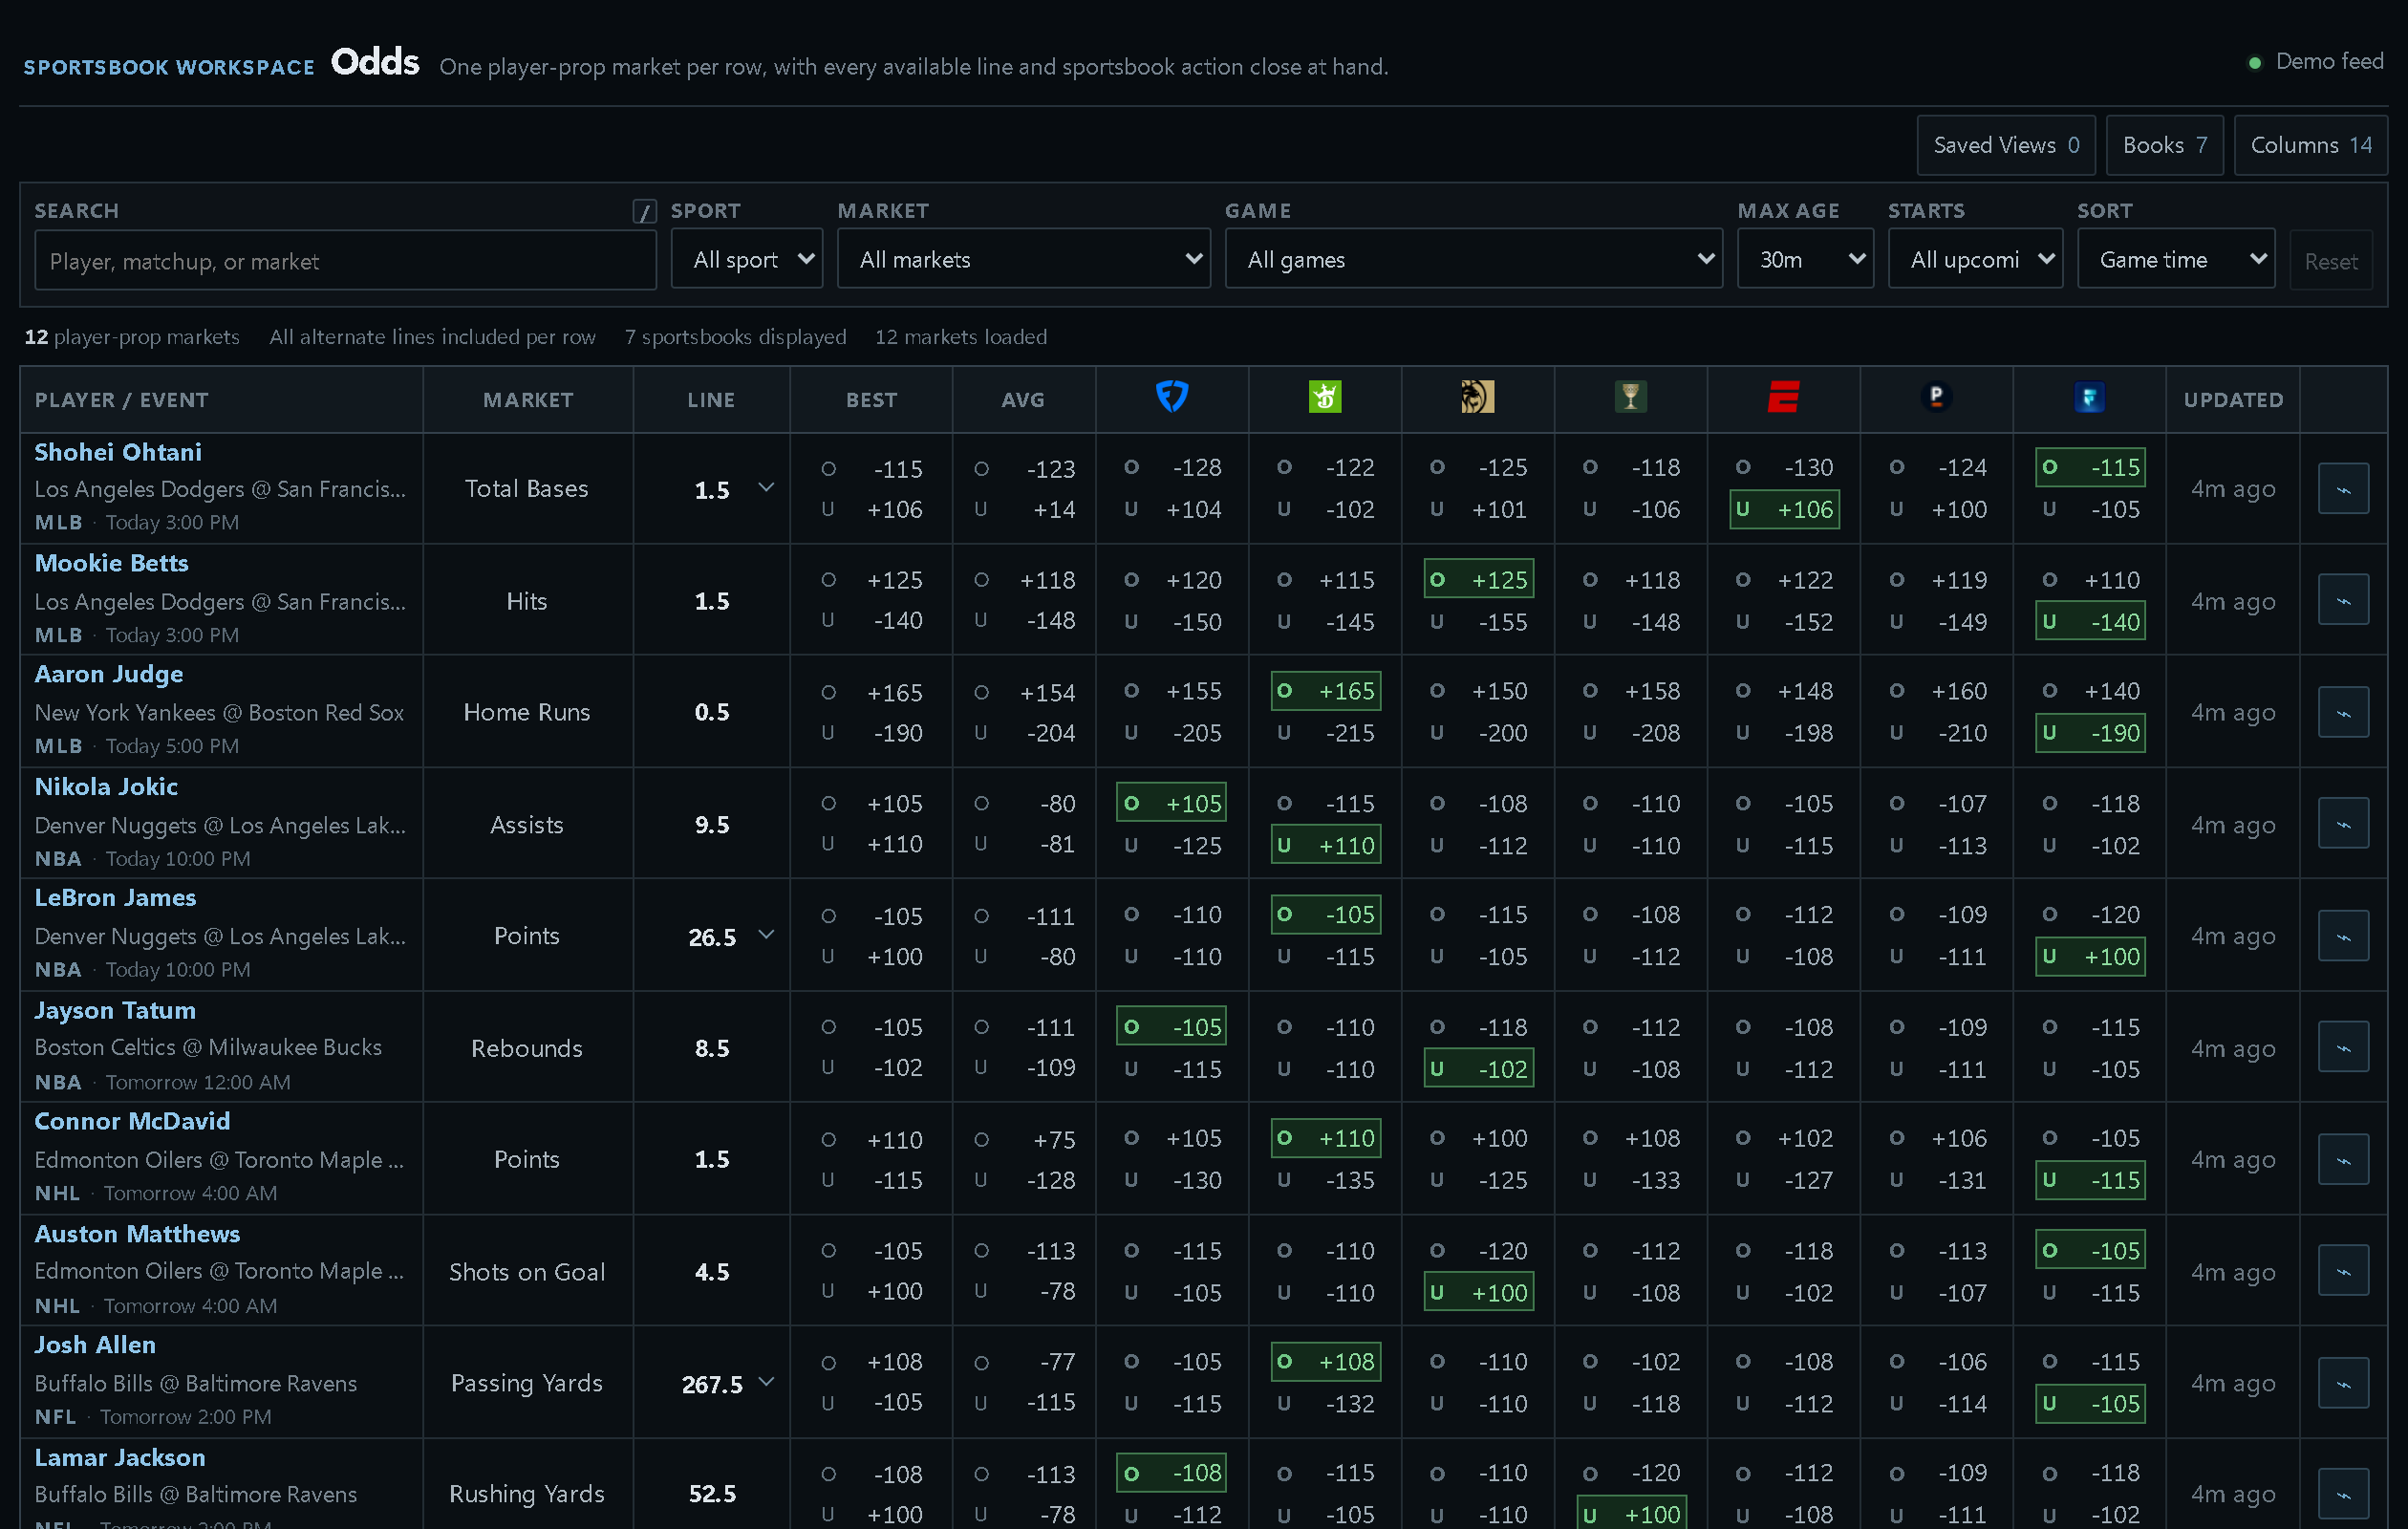Image resolution: width=2408 pixels, height=1529 pixels.
Task: Open the All markets dropdown
Action: (x=1023, y=259)
